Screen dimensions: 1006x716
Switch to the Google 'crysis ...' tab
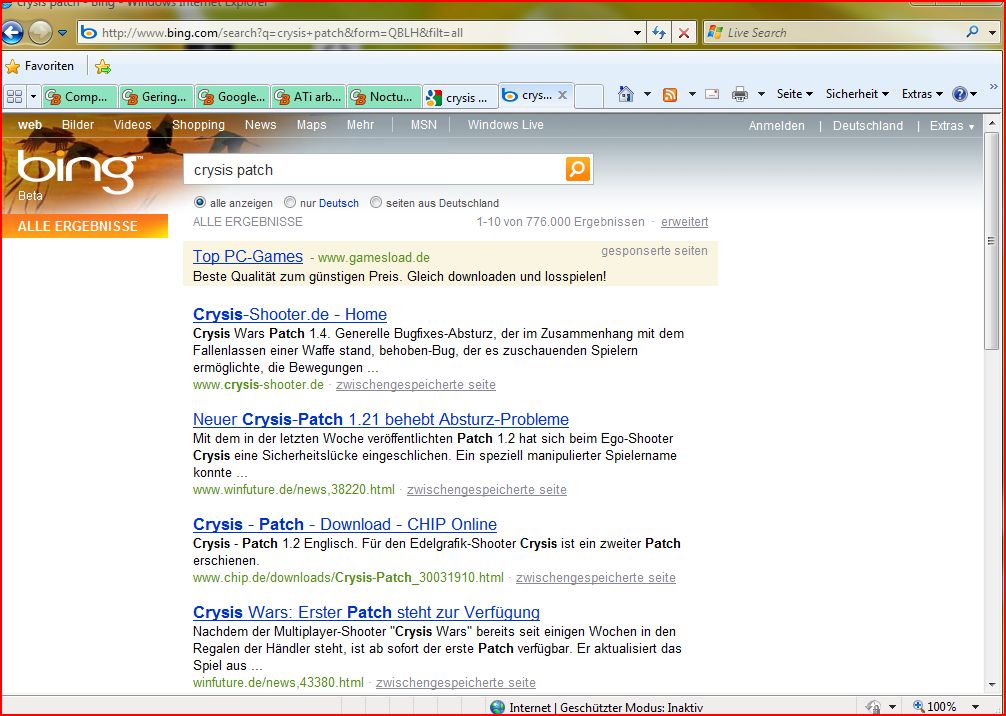click(x=461, y=97)
